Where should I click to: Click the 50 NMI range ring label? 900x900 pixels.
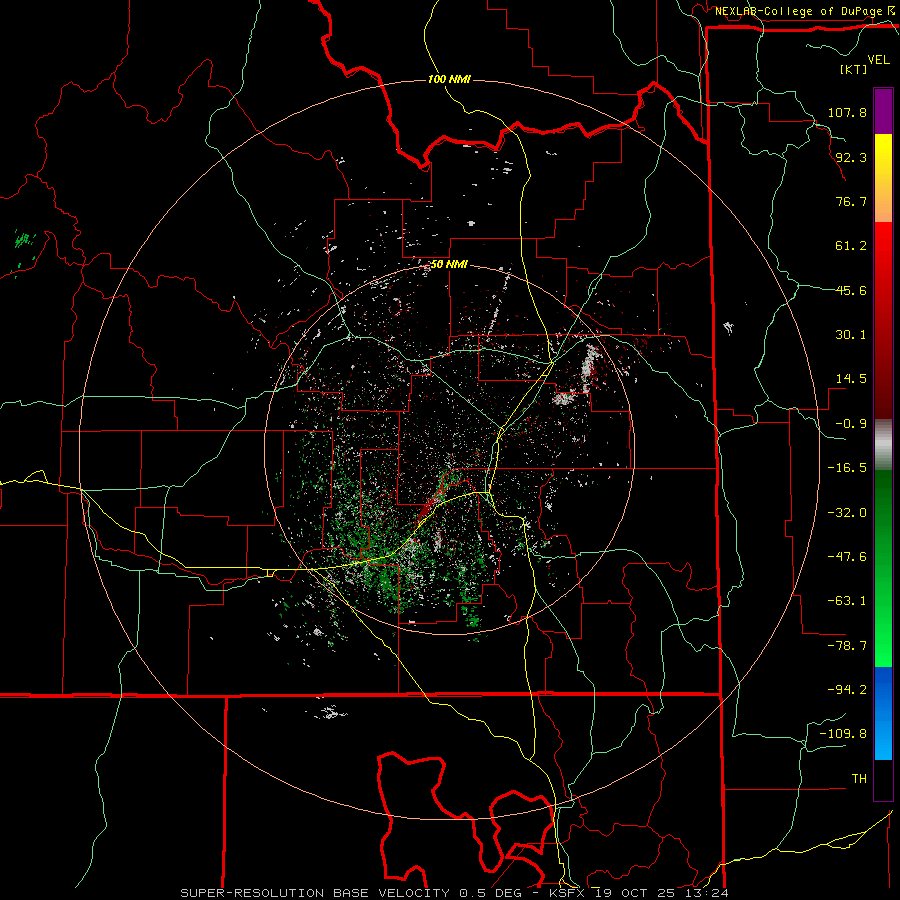pos(449,265)
